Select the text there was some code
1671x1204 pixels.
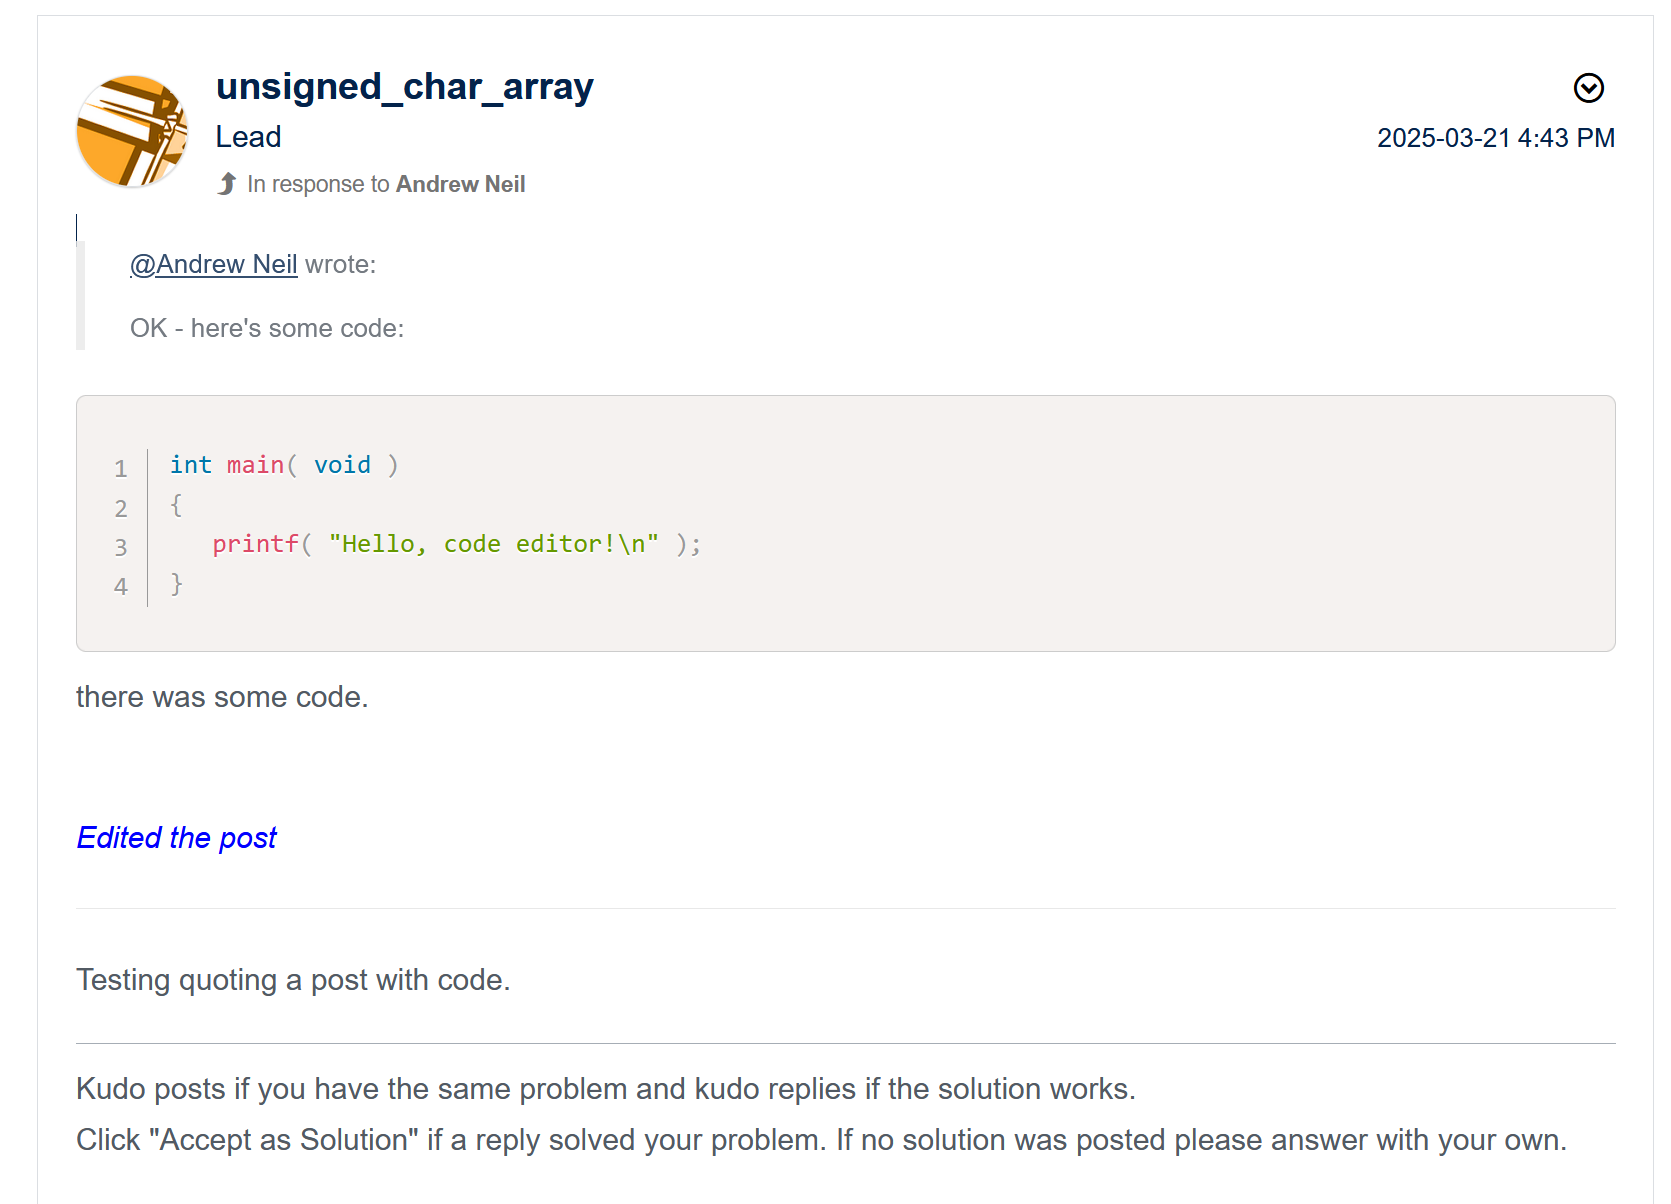[x=222, y=697]
